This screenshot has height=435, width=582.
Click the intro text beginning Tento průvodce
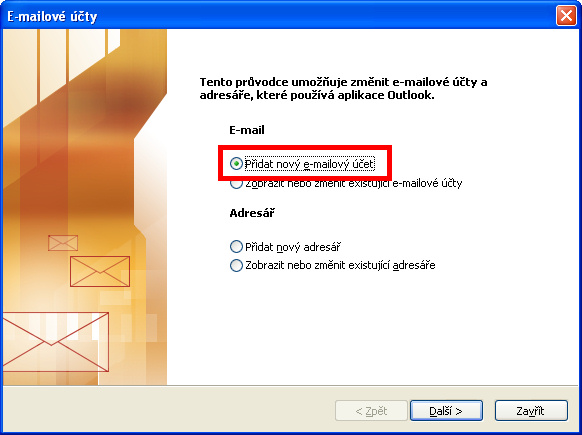click(343, 88)
